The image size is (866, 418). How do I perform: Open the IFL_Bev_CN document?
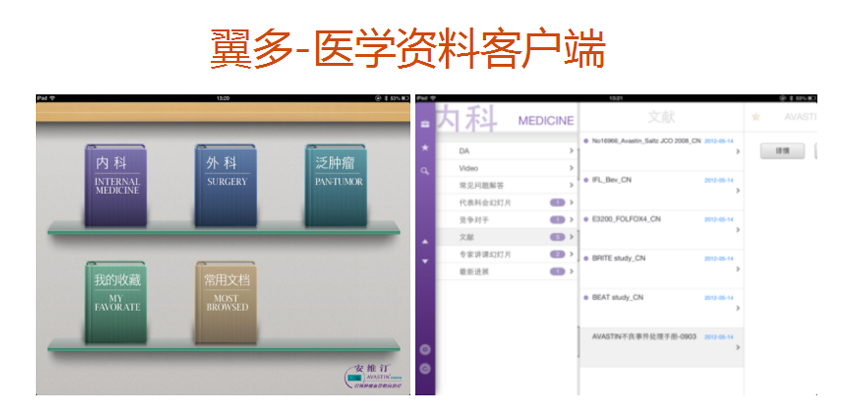coord(661,191)
